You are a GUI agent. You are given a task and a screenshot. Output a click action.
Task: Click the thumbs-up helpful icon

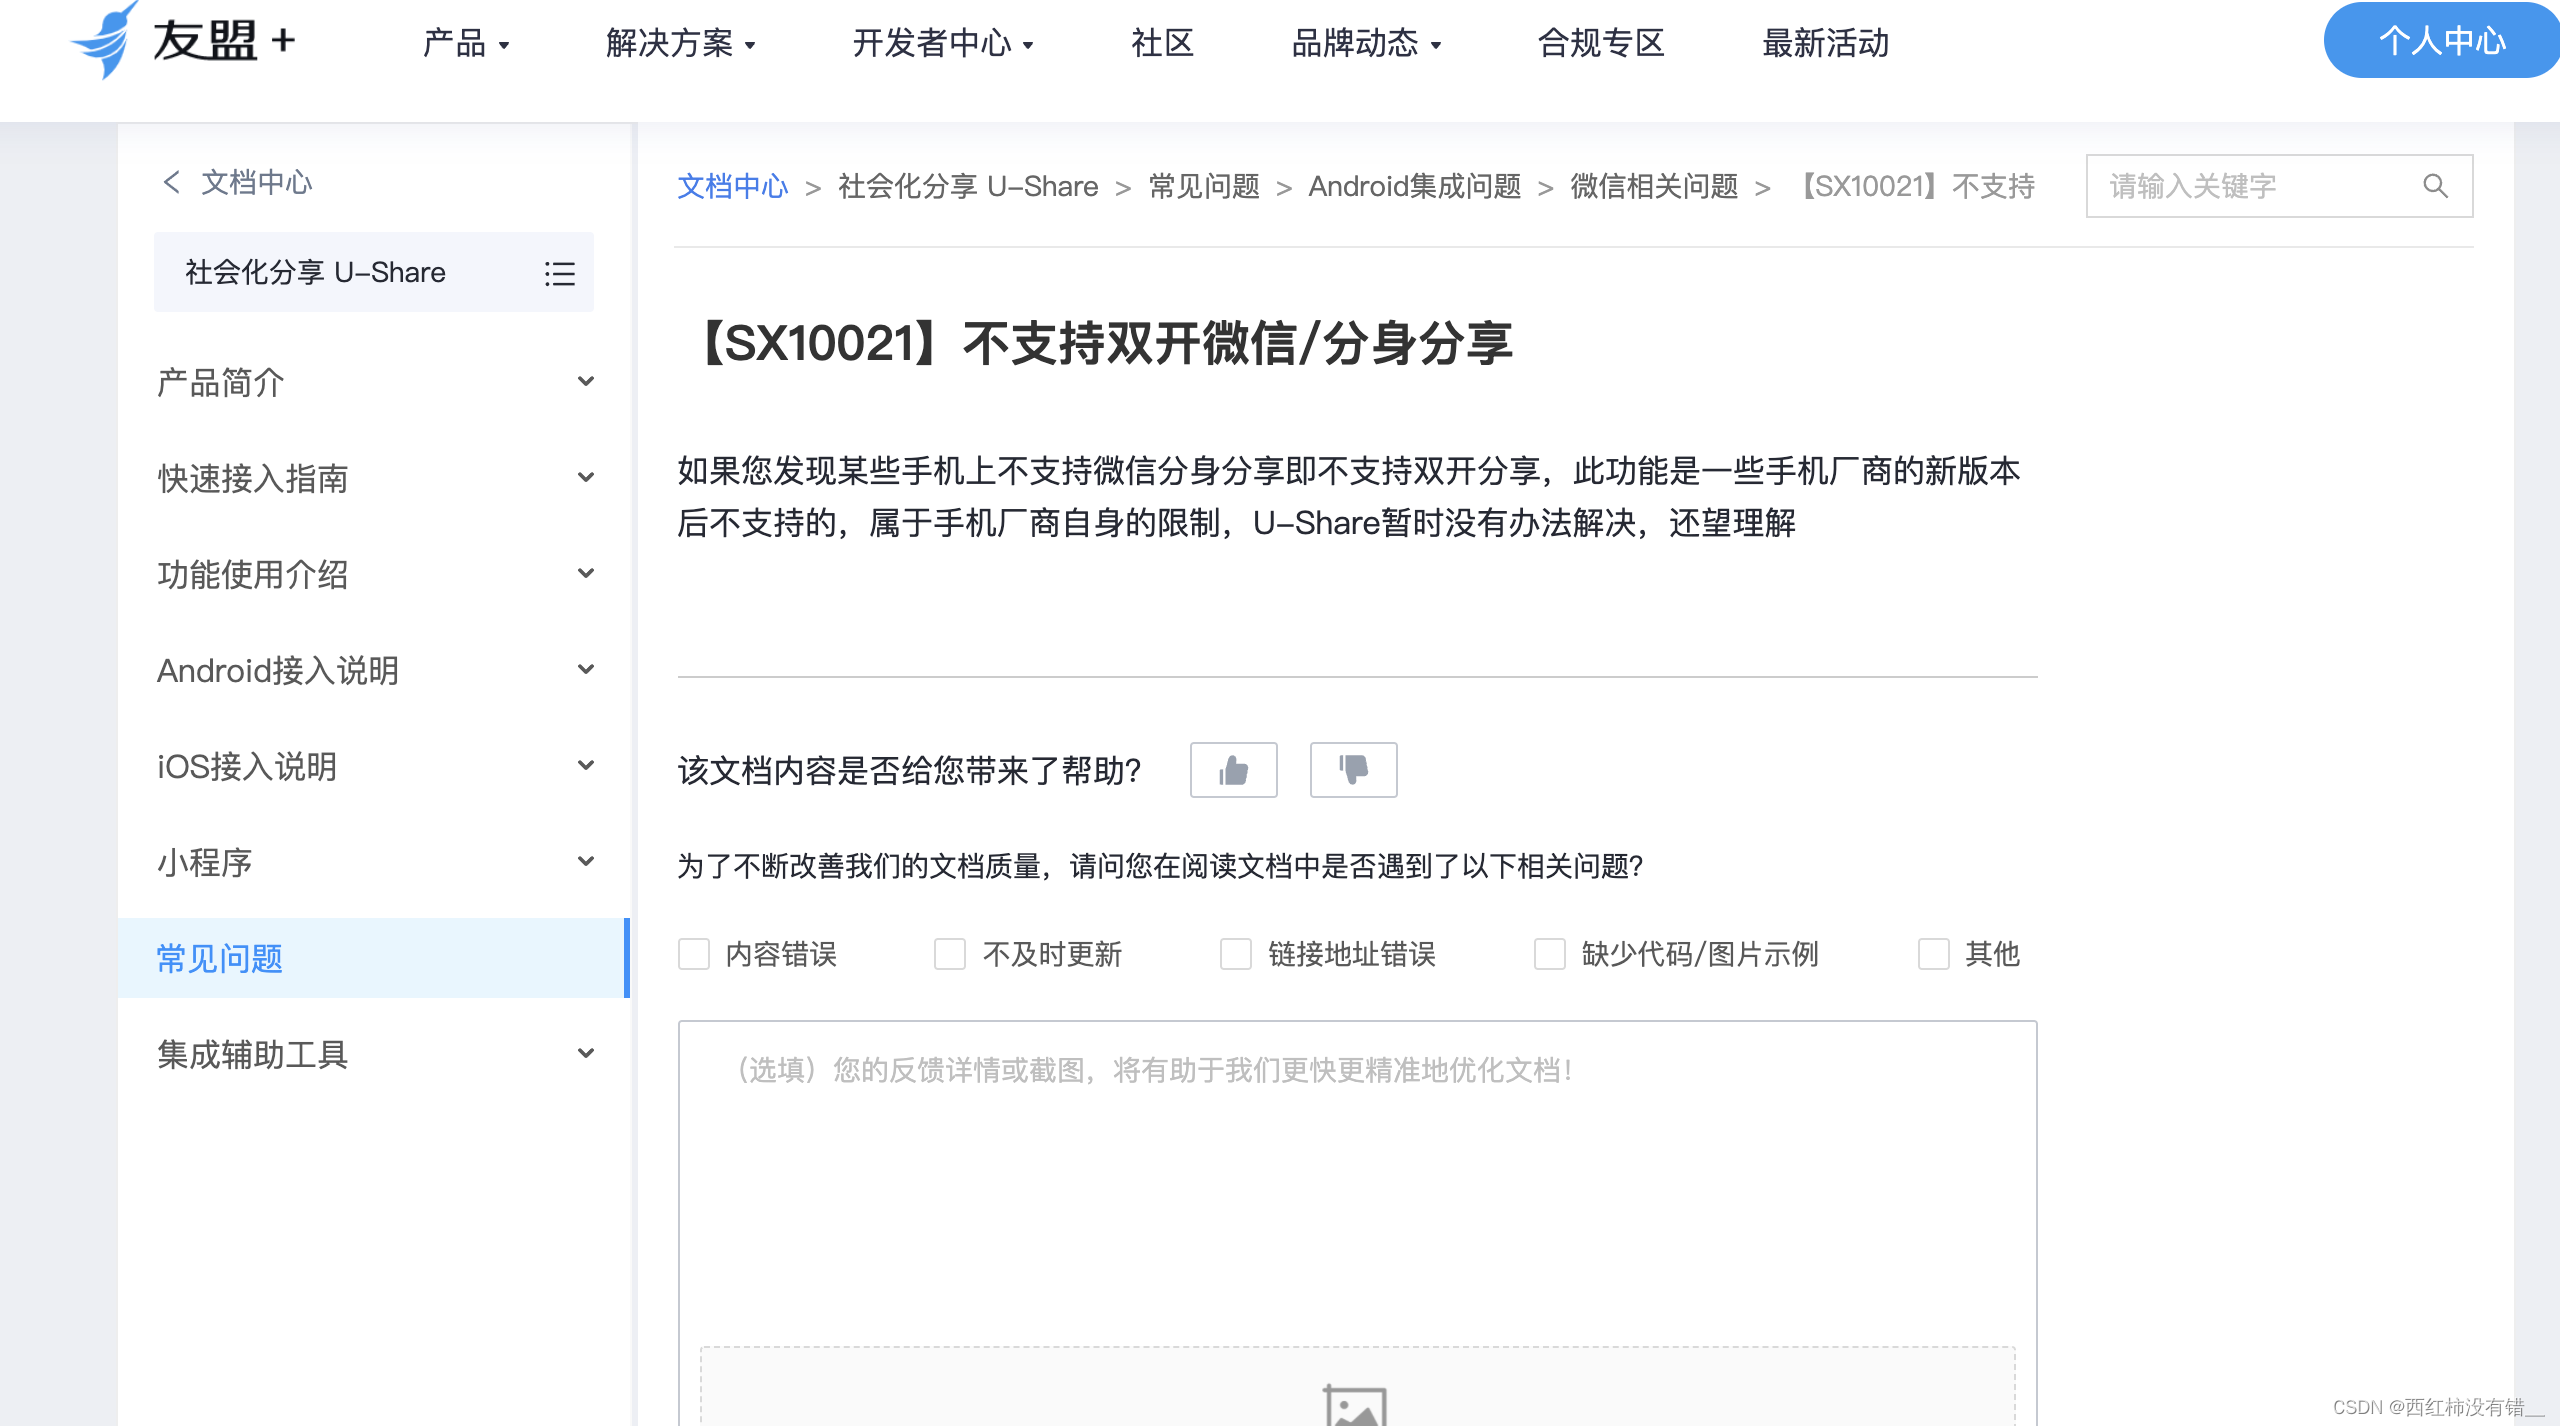(1233, 770)
